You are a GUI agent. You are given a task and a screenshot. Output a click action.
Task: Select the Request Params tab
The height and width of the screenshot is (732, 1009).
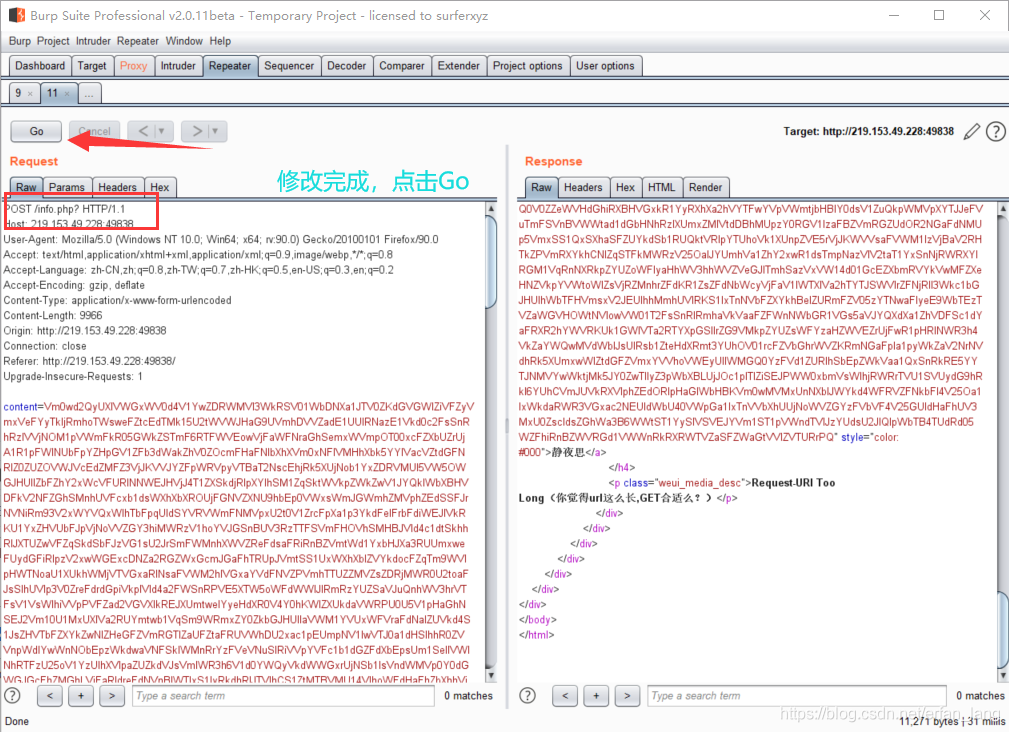coord(67,187)
